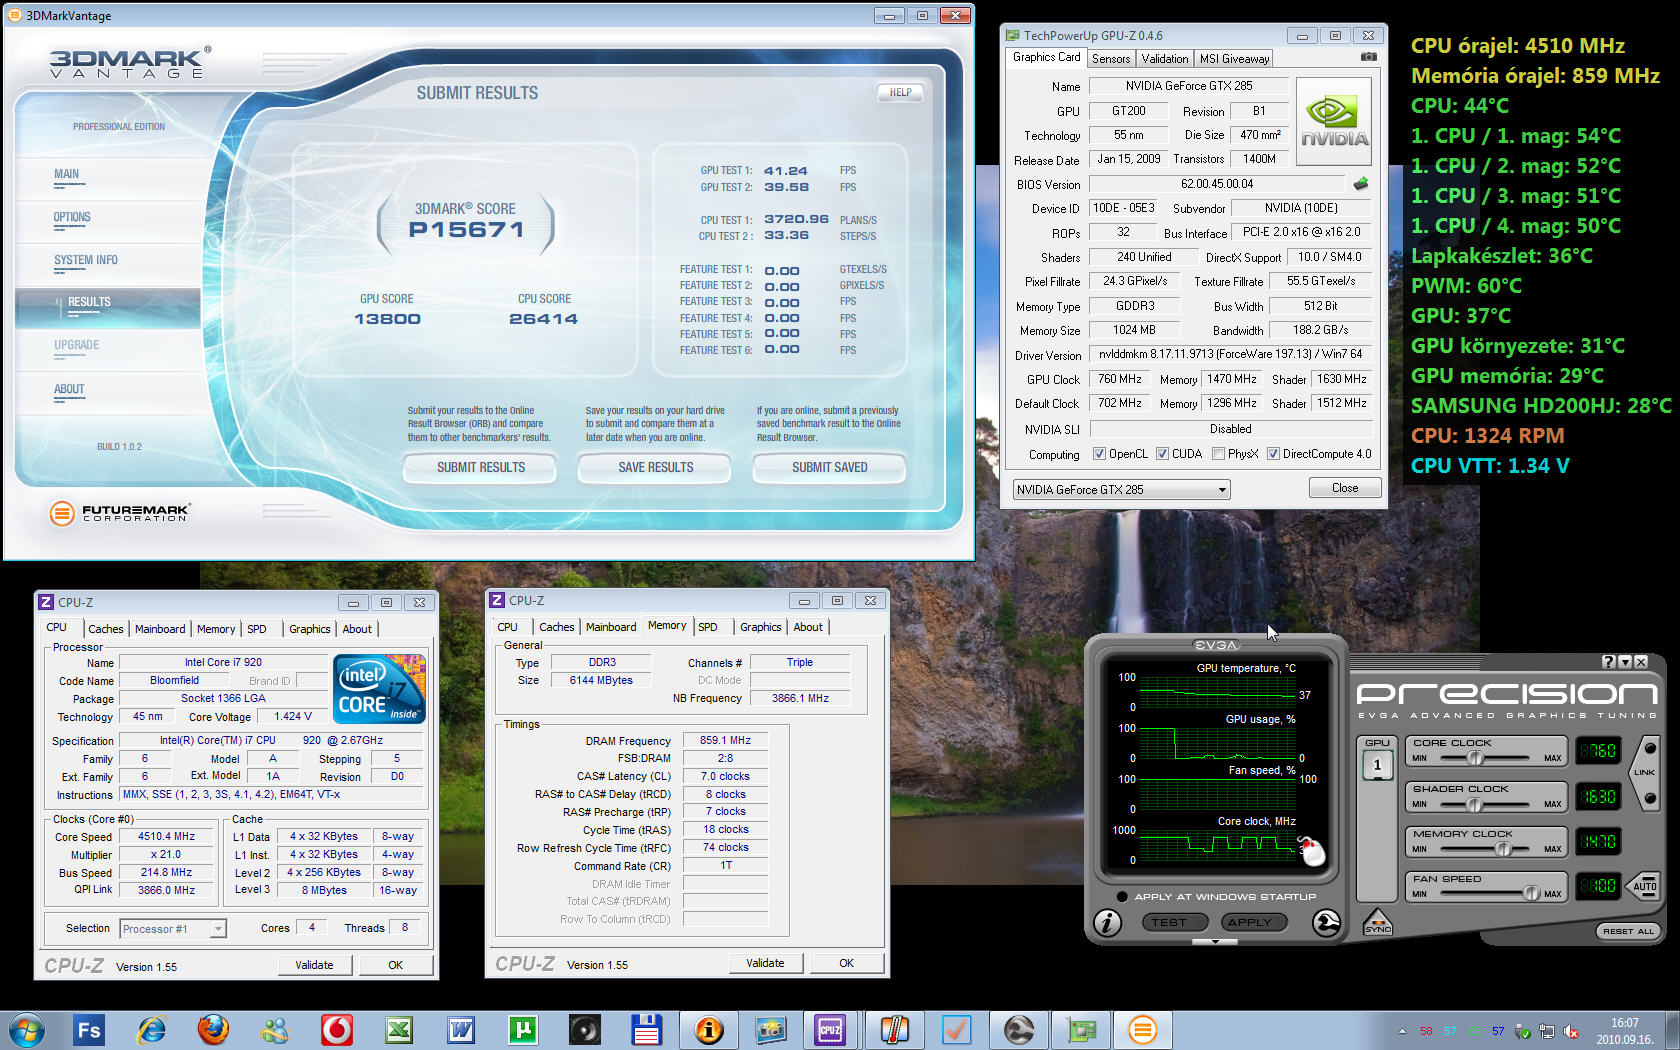
Task: Open Windows Live Messenger from the taskbar
Action: coord(275,1030)
